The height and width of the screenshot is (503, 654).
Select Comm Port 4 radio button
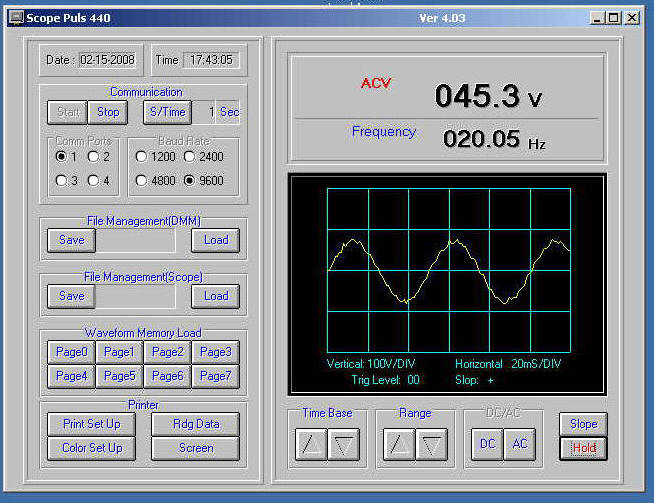coord(93,181)
